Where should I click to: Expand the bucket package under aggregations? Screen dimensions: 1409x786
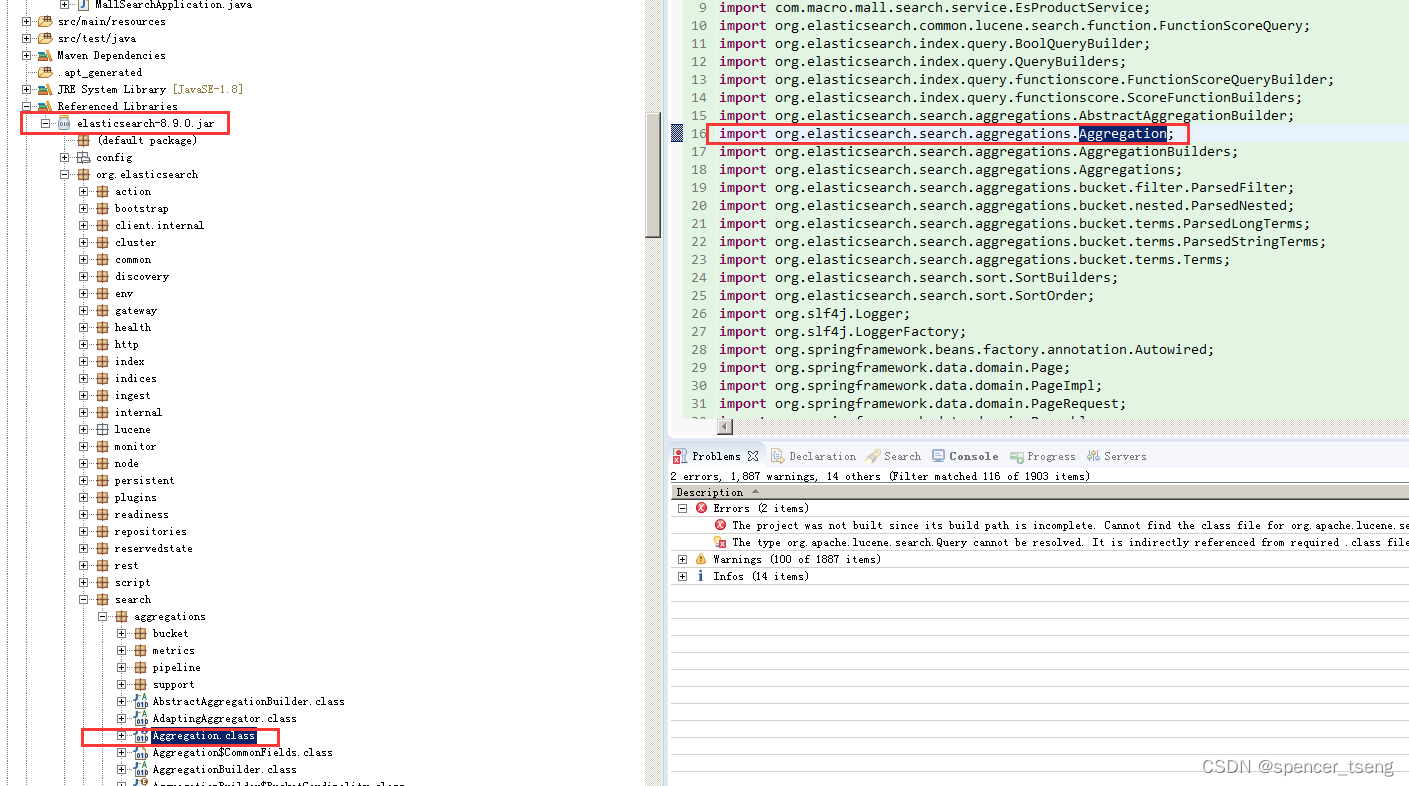pyautogui.click(x=121, y=633)
